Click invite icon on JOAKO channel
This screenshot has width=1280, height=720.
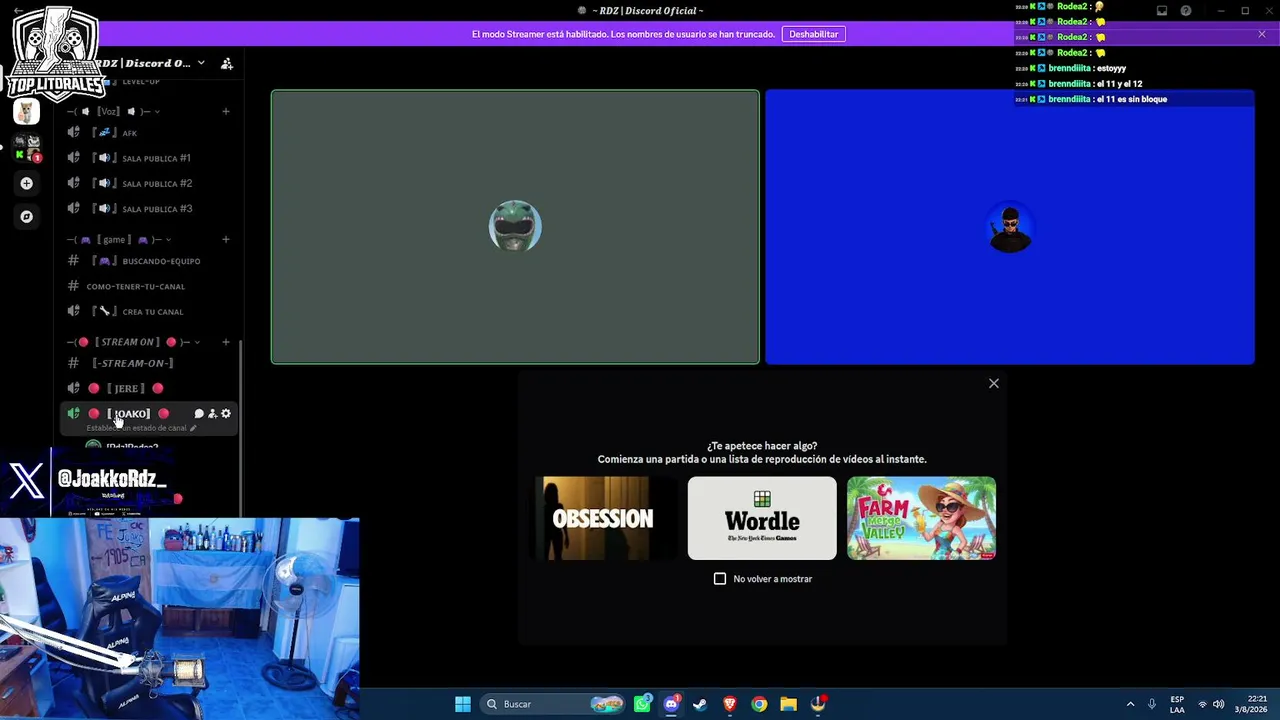[212, 413]
